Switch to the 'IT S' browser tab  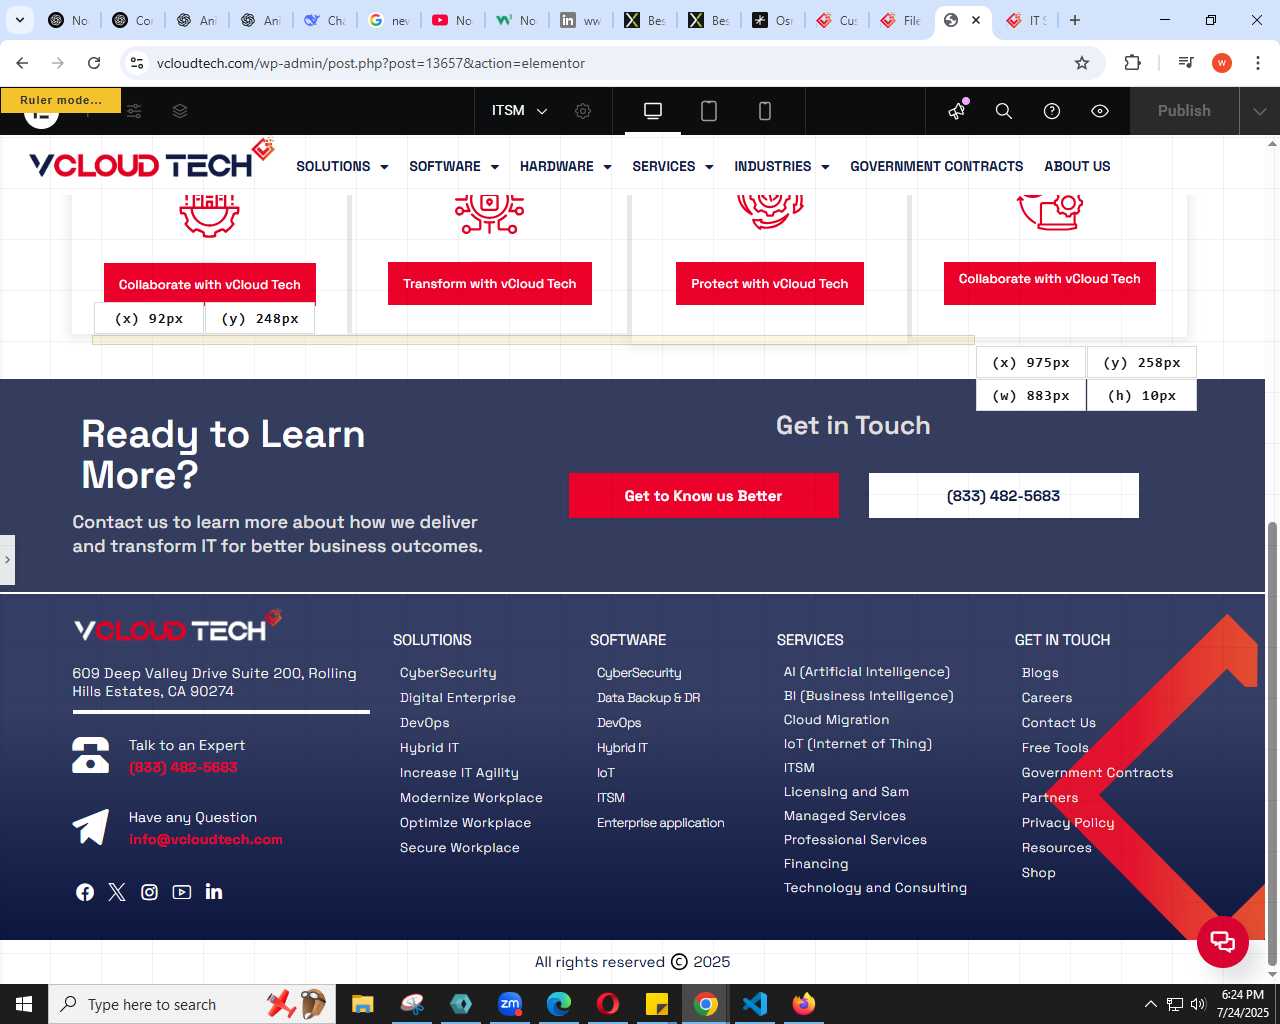pyautogui.click(x=1025, y=20)
